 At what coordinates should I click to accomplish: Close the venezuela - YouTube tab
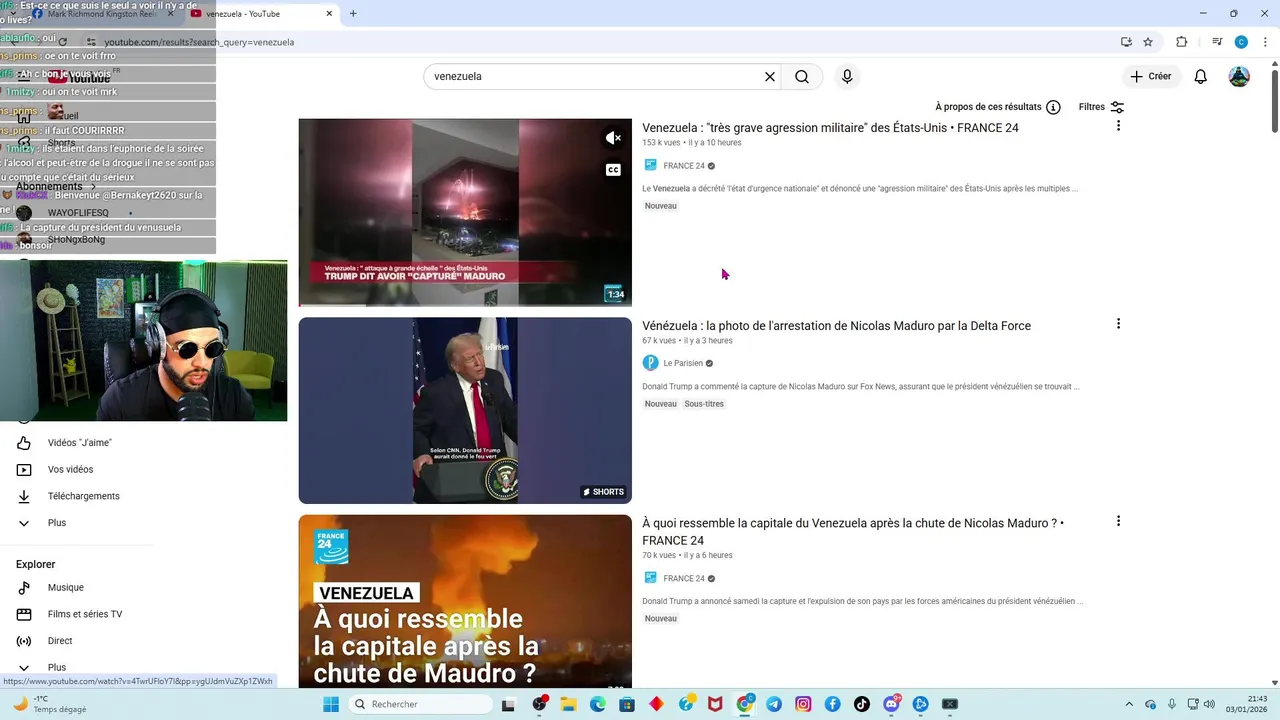coord(329,14)
